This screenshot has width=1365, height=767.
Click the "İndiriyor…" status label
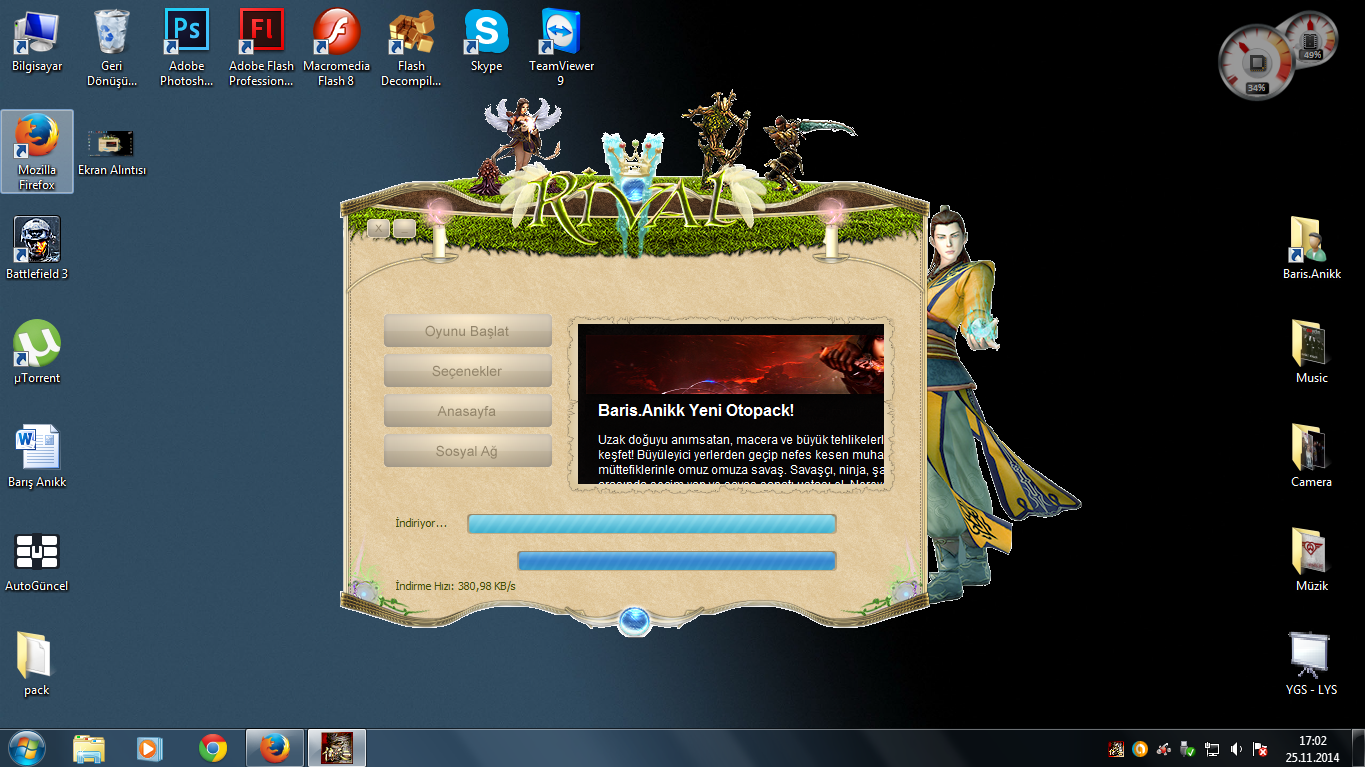[421, 523]
